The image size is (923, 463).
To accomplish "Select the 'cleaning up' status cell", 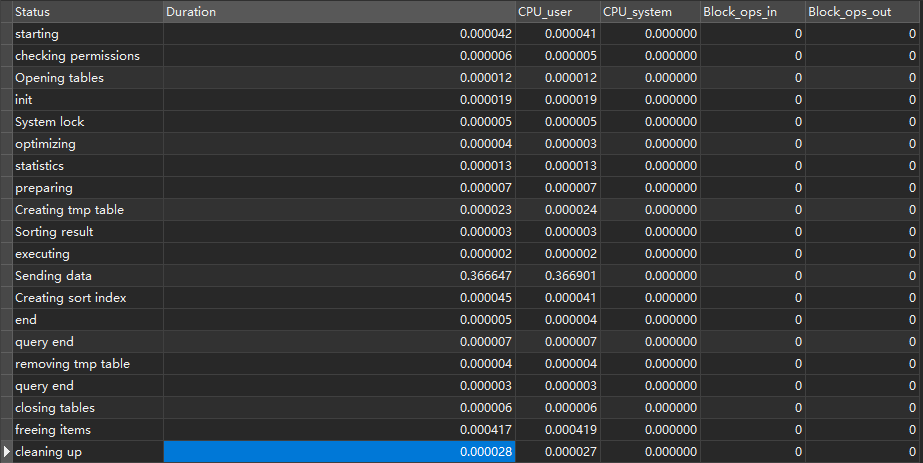I will (x=87, y=452).
